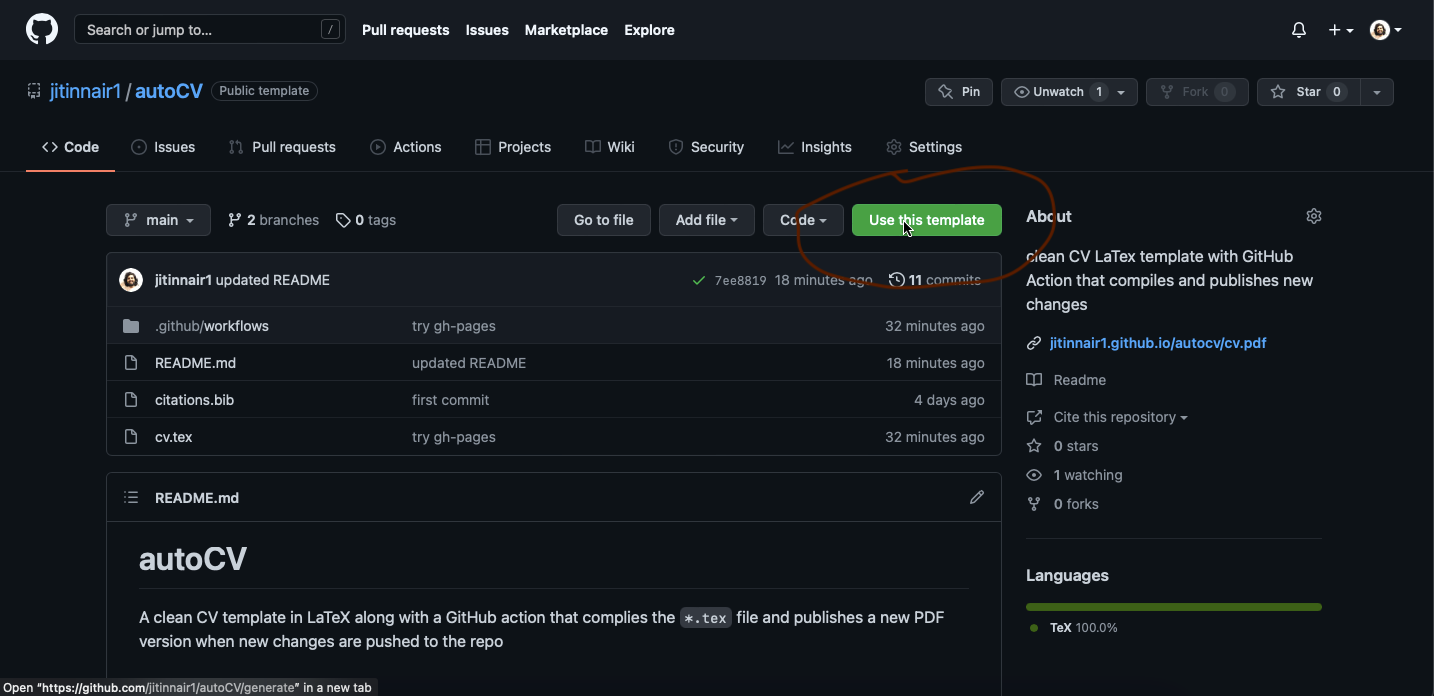Viewport: 1434px width, 696px height.
Task: Open Marketplace in top navigation
Action: (566, 30)
